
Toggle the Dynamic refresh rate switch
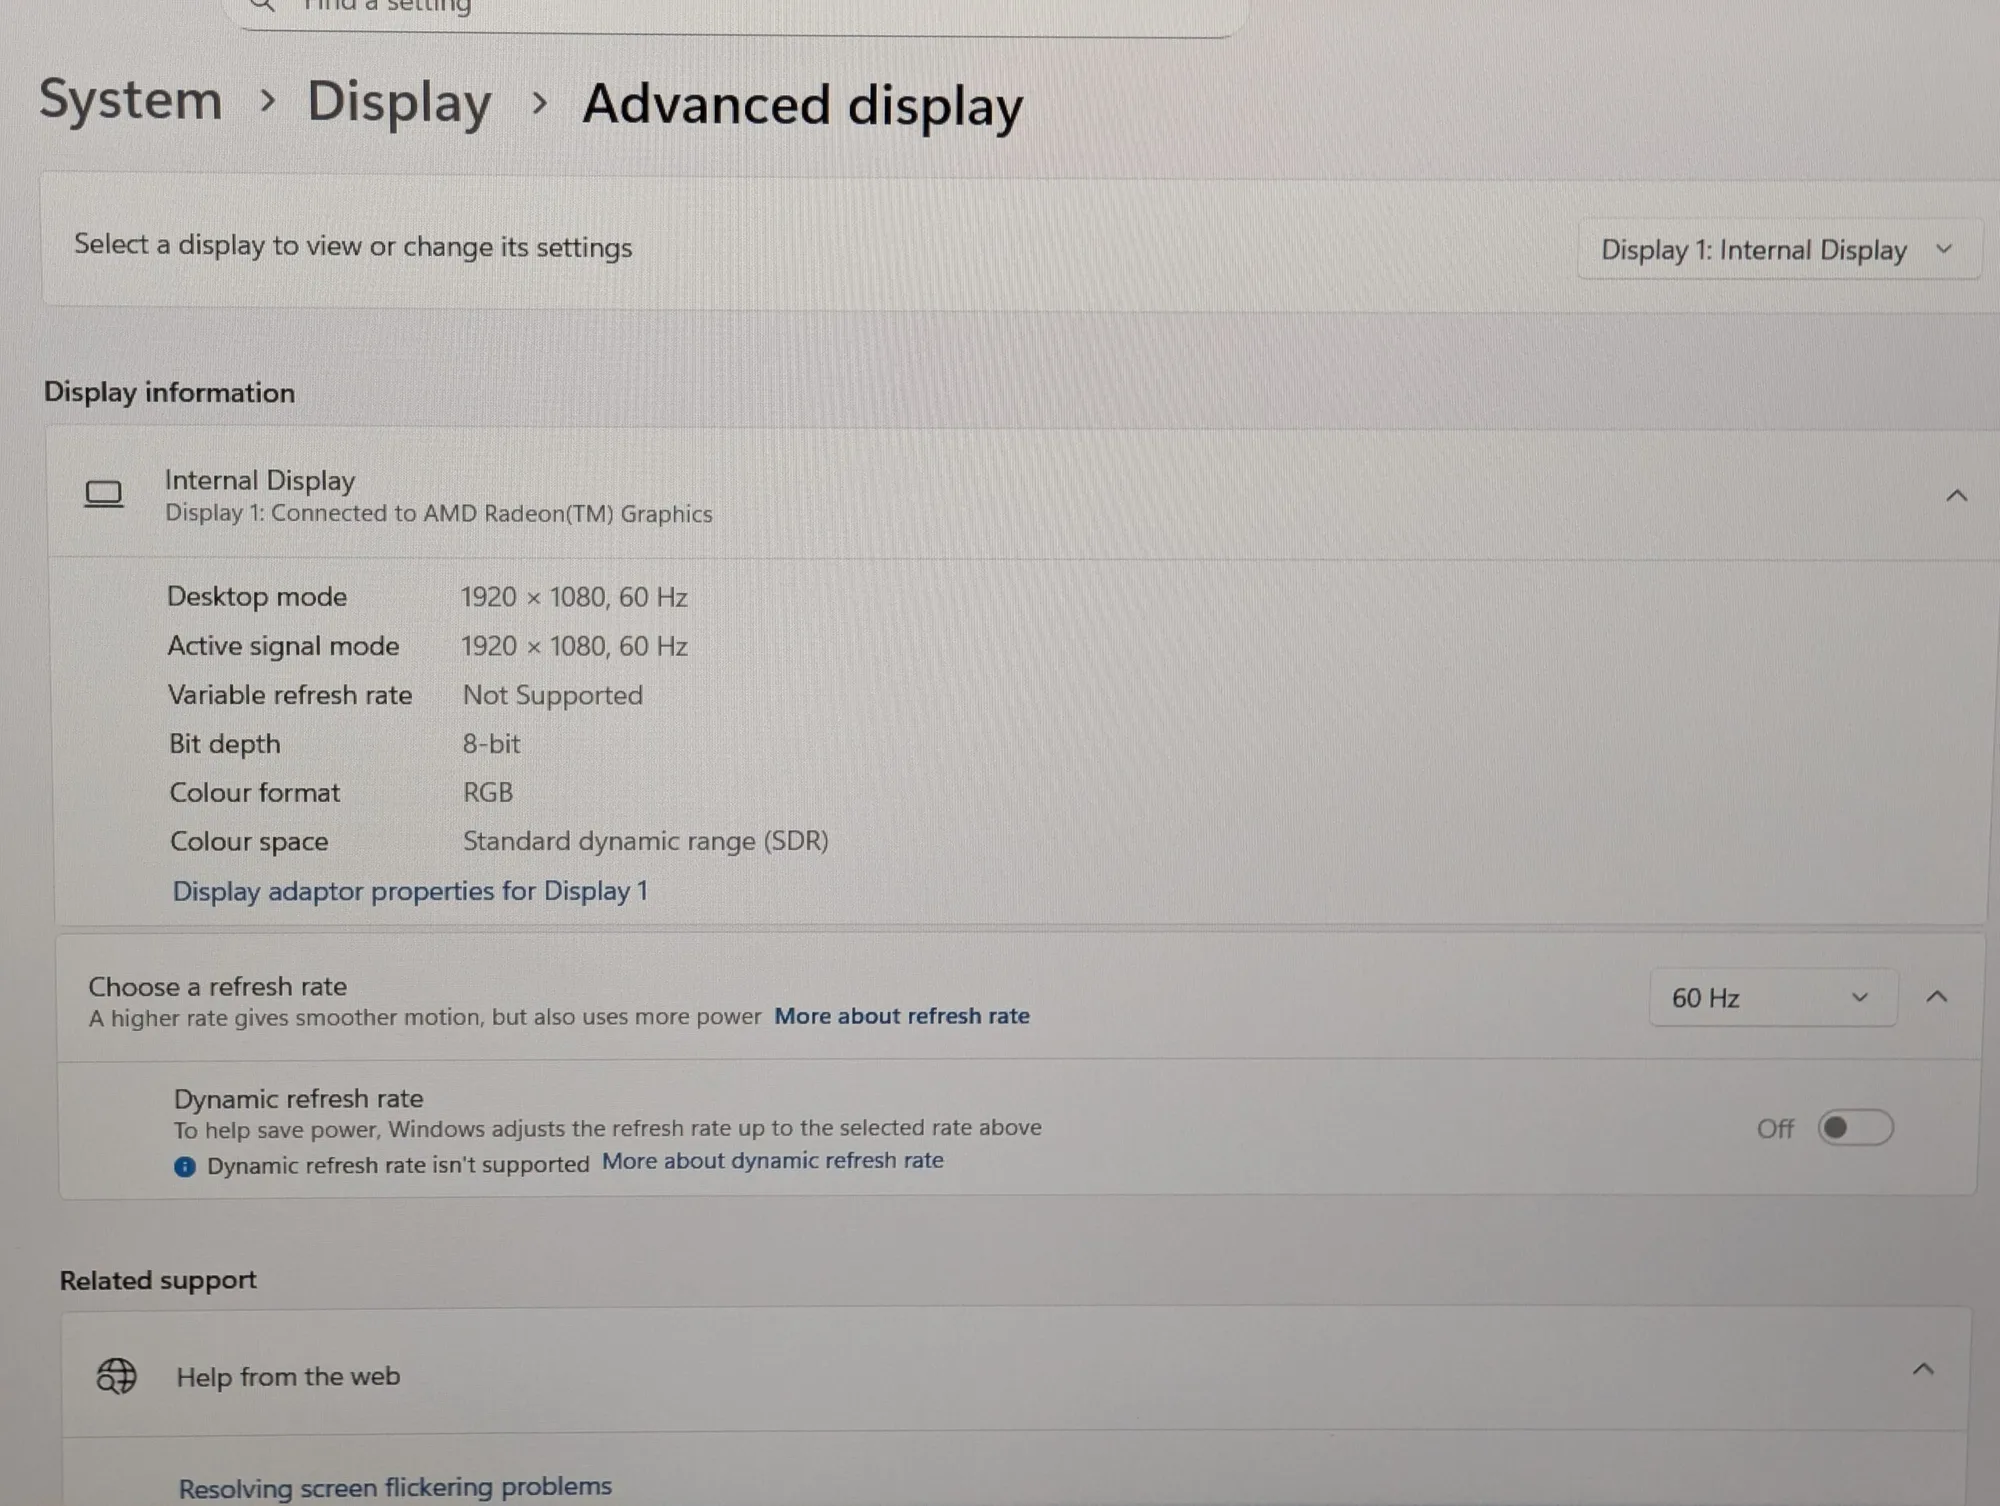pos(1855,1128)
